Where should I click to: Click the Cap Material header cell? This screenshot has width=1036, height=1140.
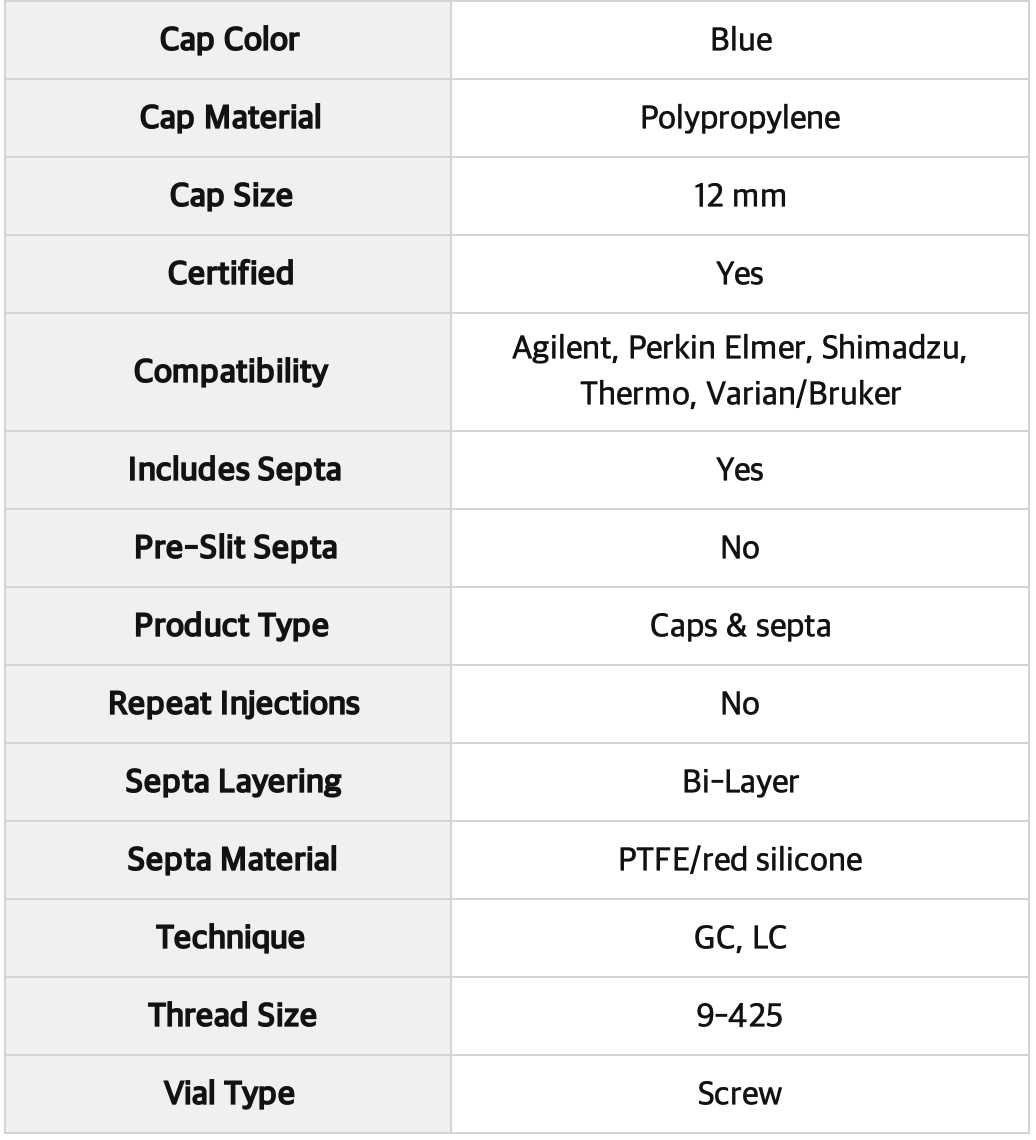(228, 118)
